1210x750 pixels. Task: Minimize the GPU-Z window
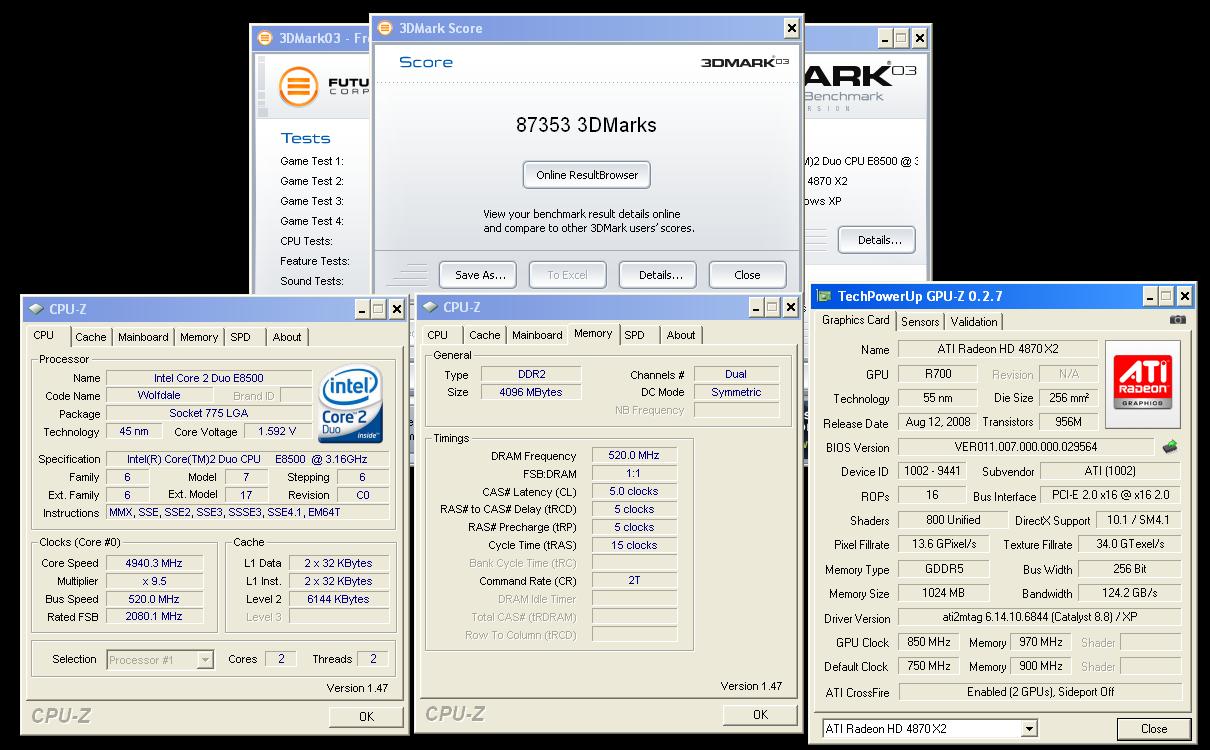1150,296
